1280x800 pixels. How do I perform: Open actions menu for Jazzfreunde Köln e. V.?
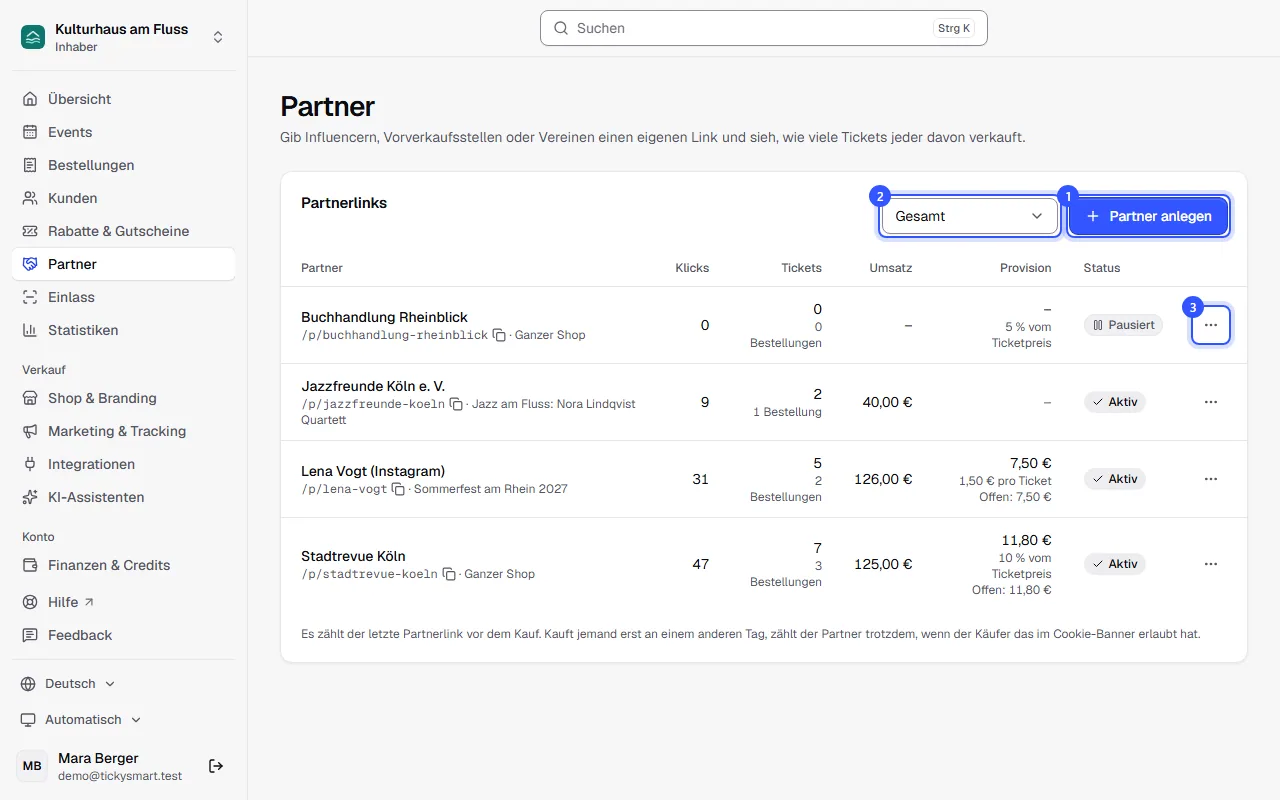point(1211,402)
